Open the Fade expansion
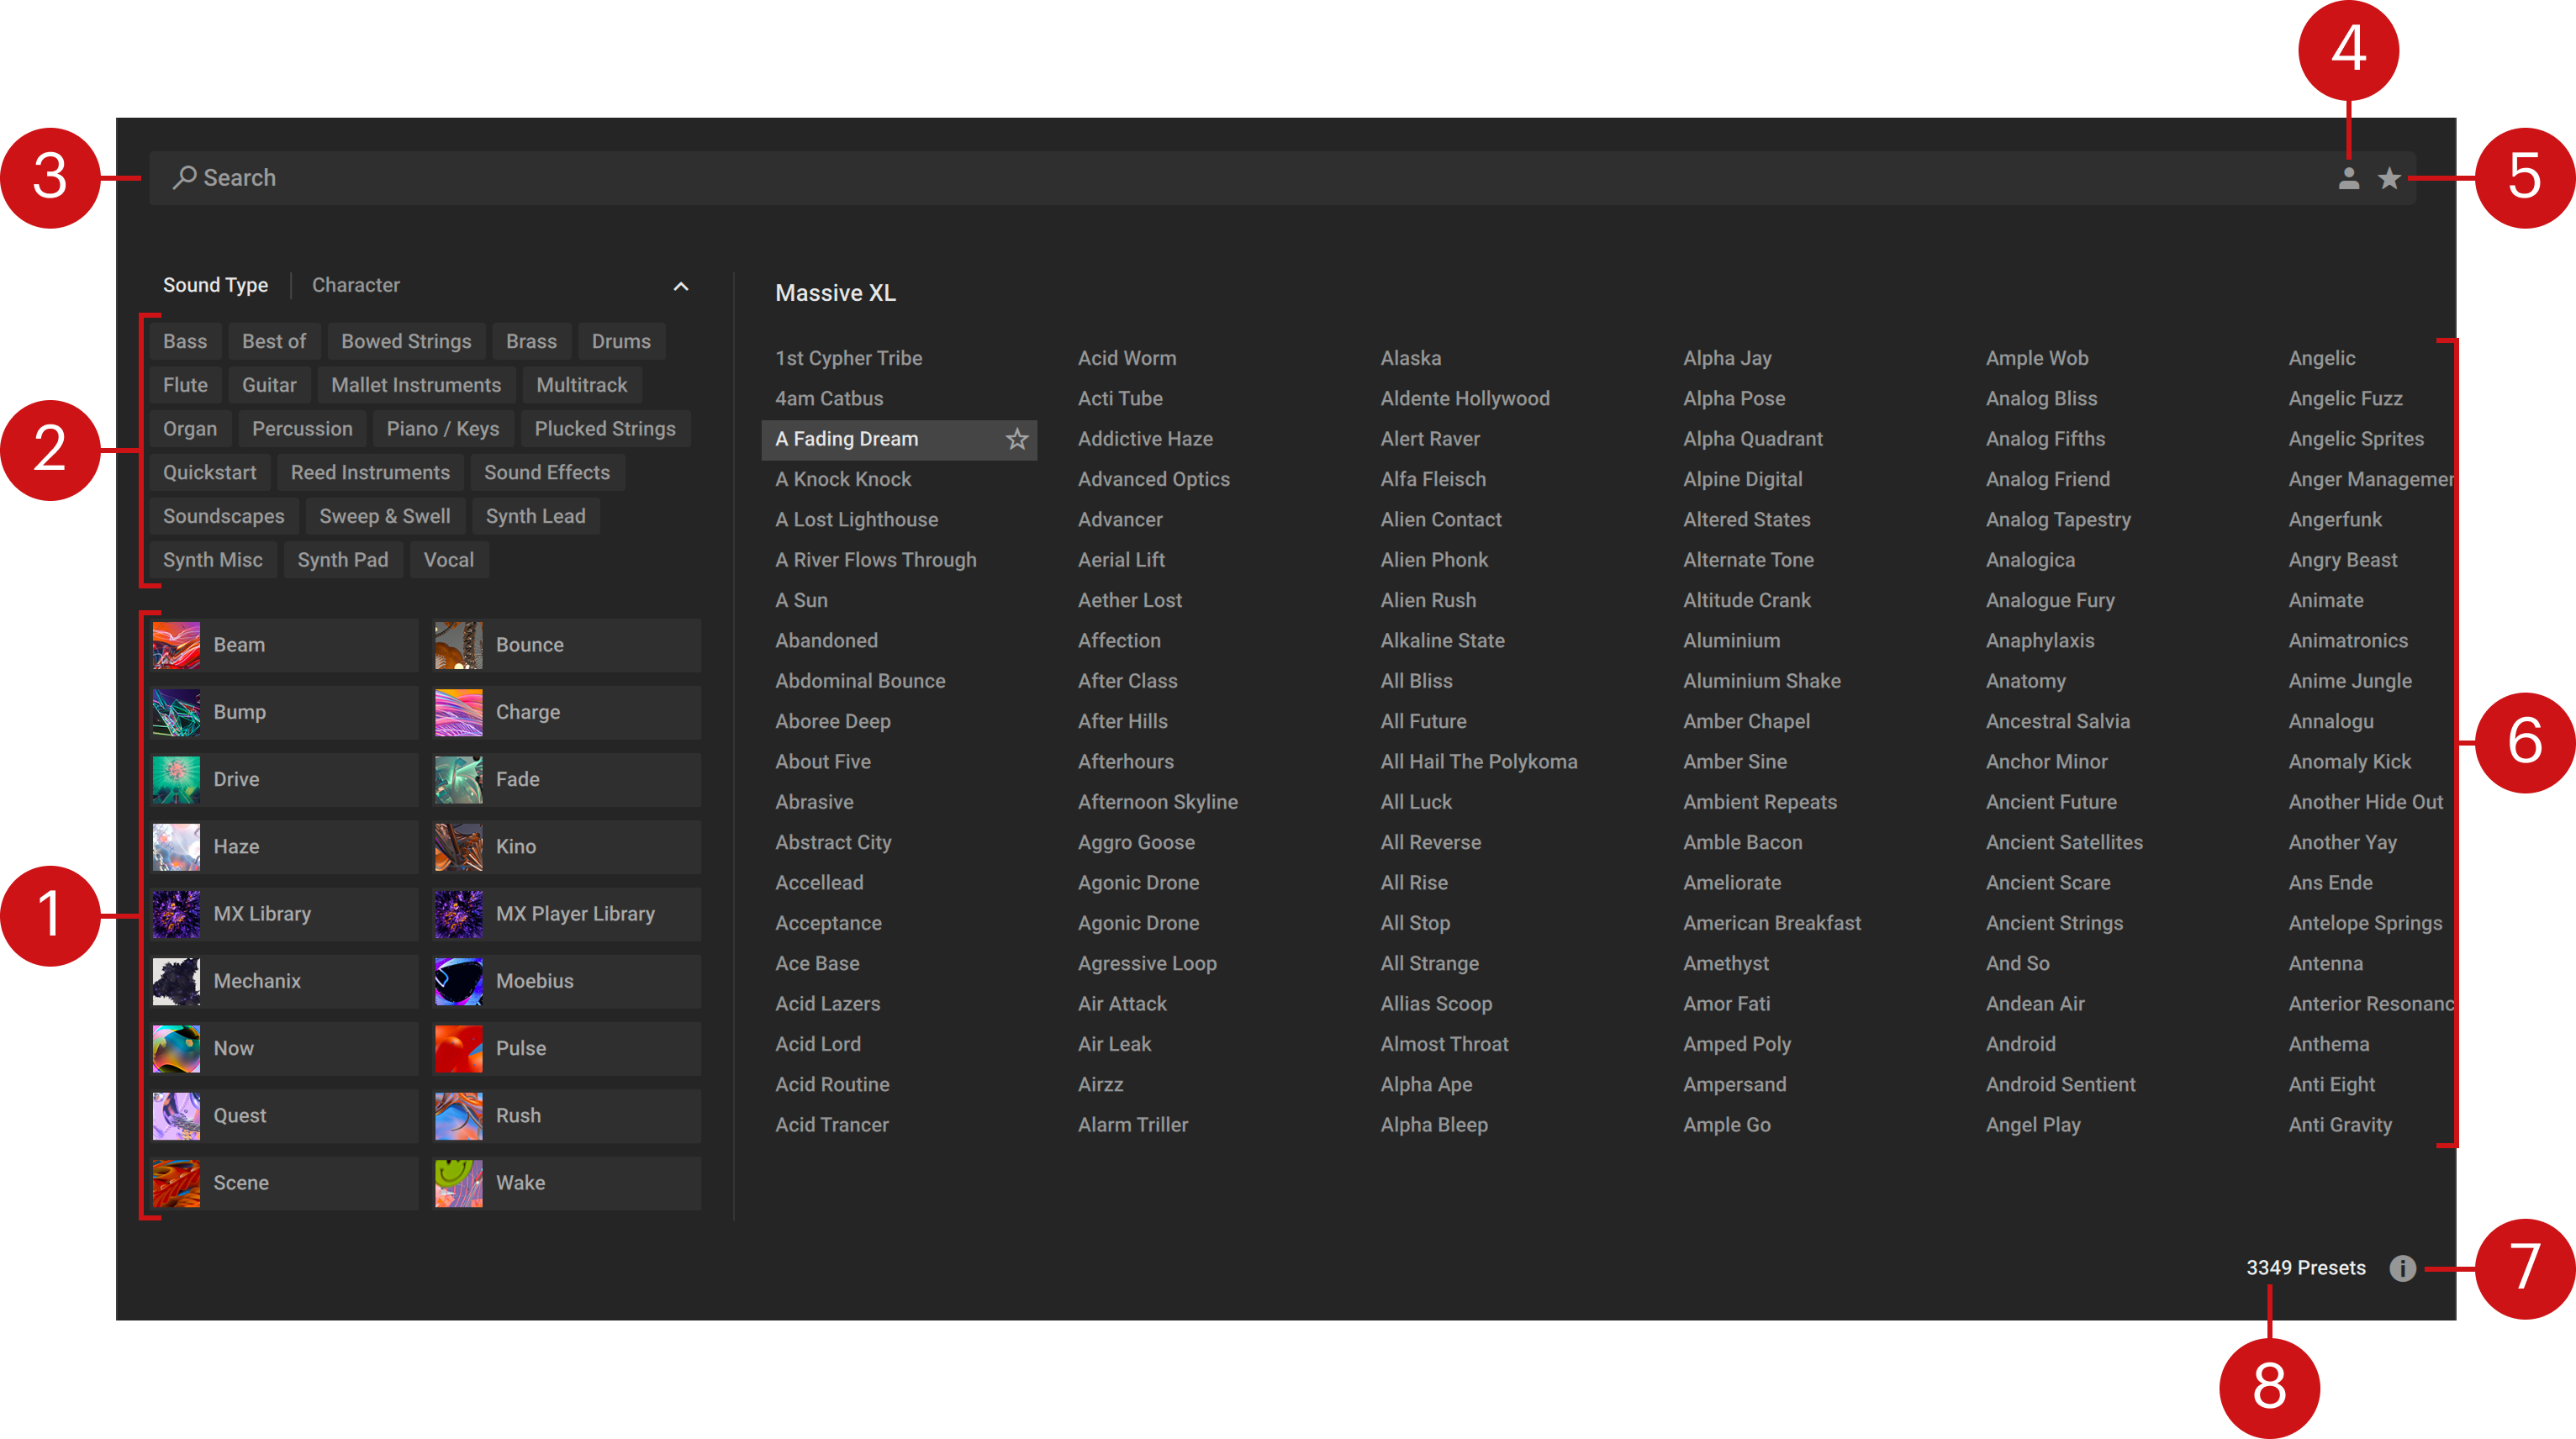 point(567,779)
